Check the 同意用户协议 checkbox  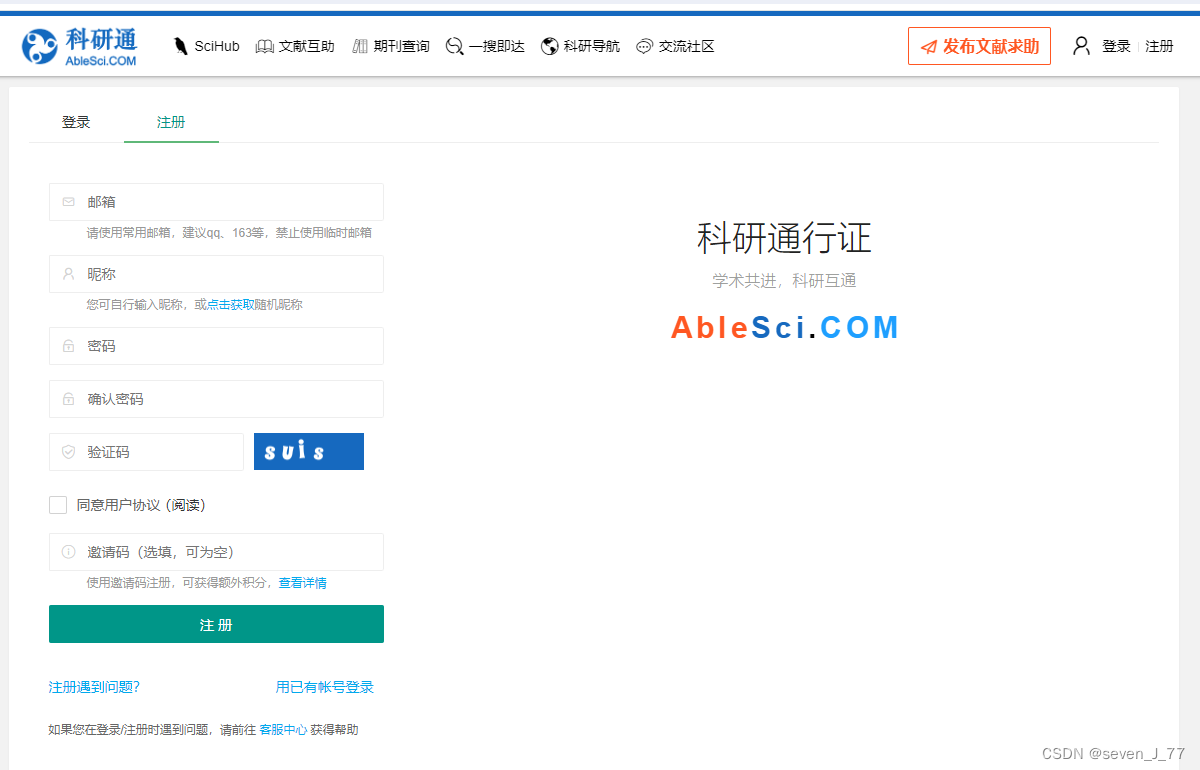58,505
